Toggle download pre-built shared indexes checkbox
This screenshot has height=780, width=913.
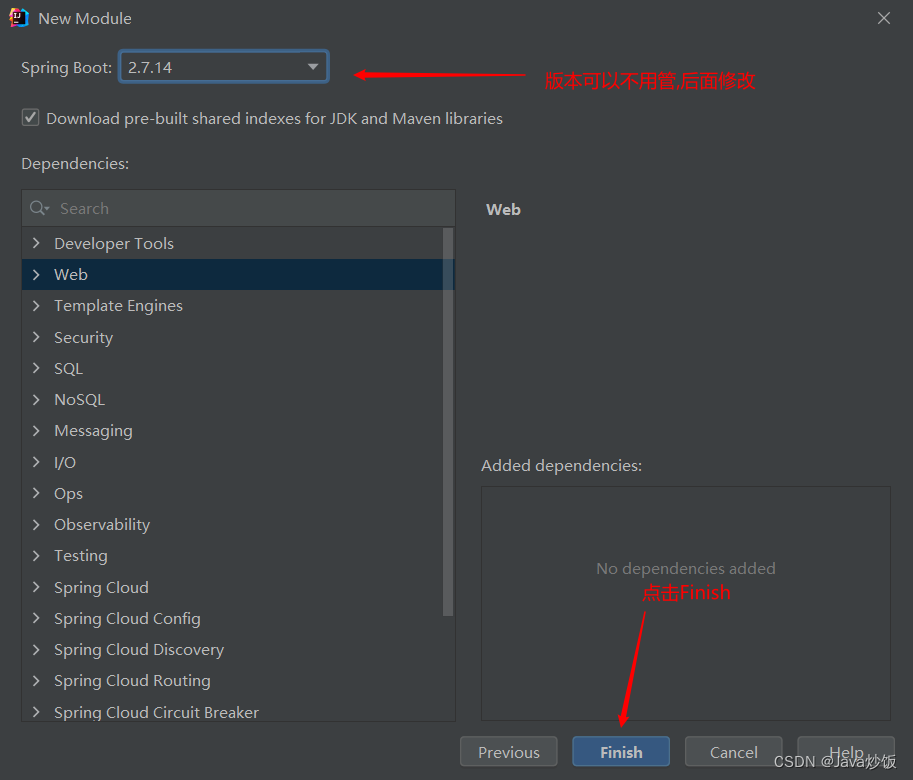(x=30, y=118)
